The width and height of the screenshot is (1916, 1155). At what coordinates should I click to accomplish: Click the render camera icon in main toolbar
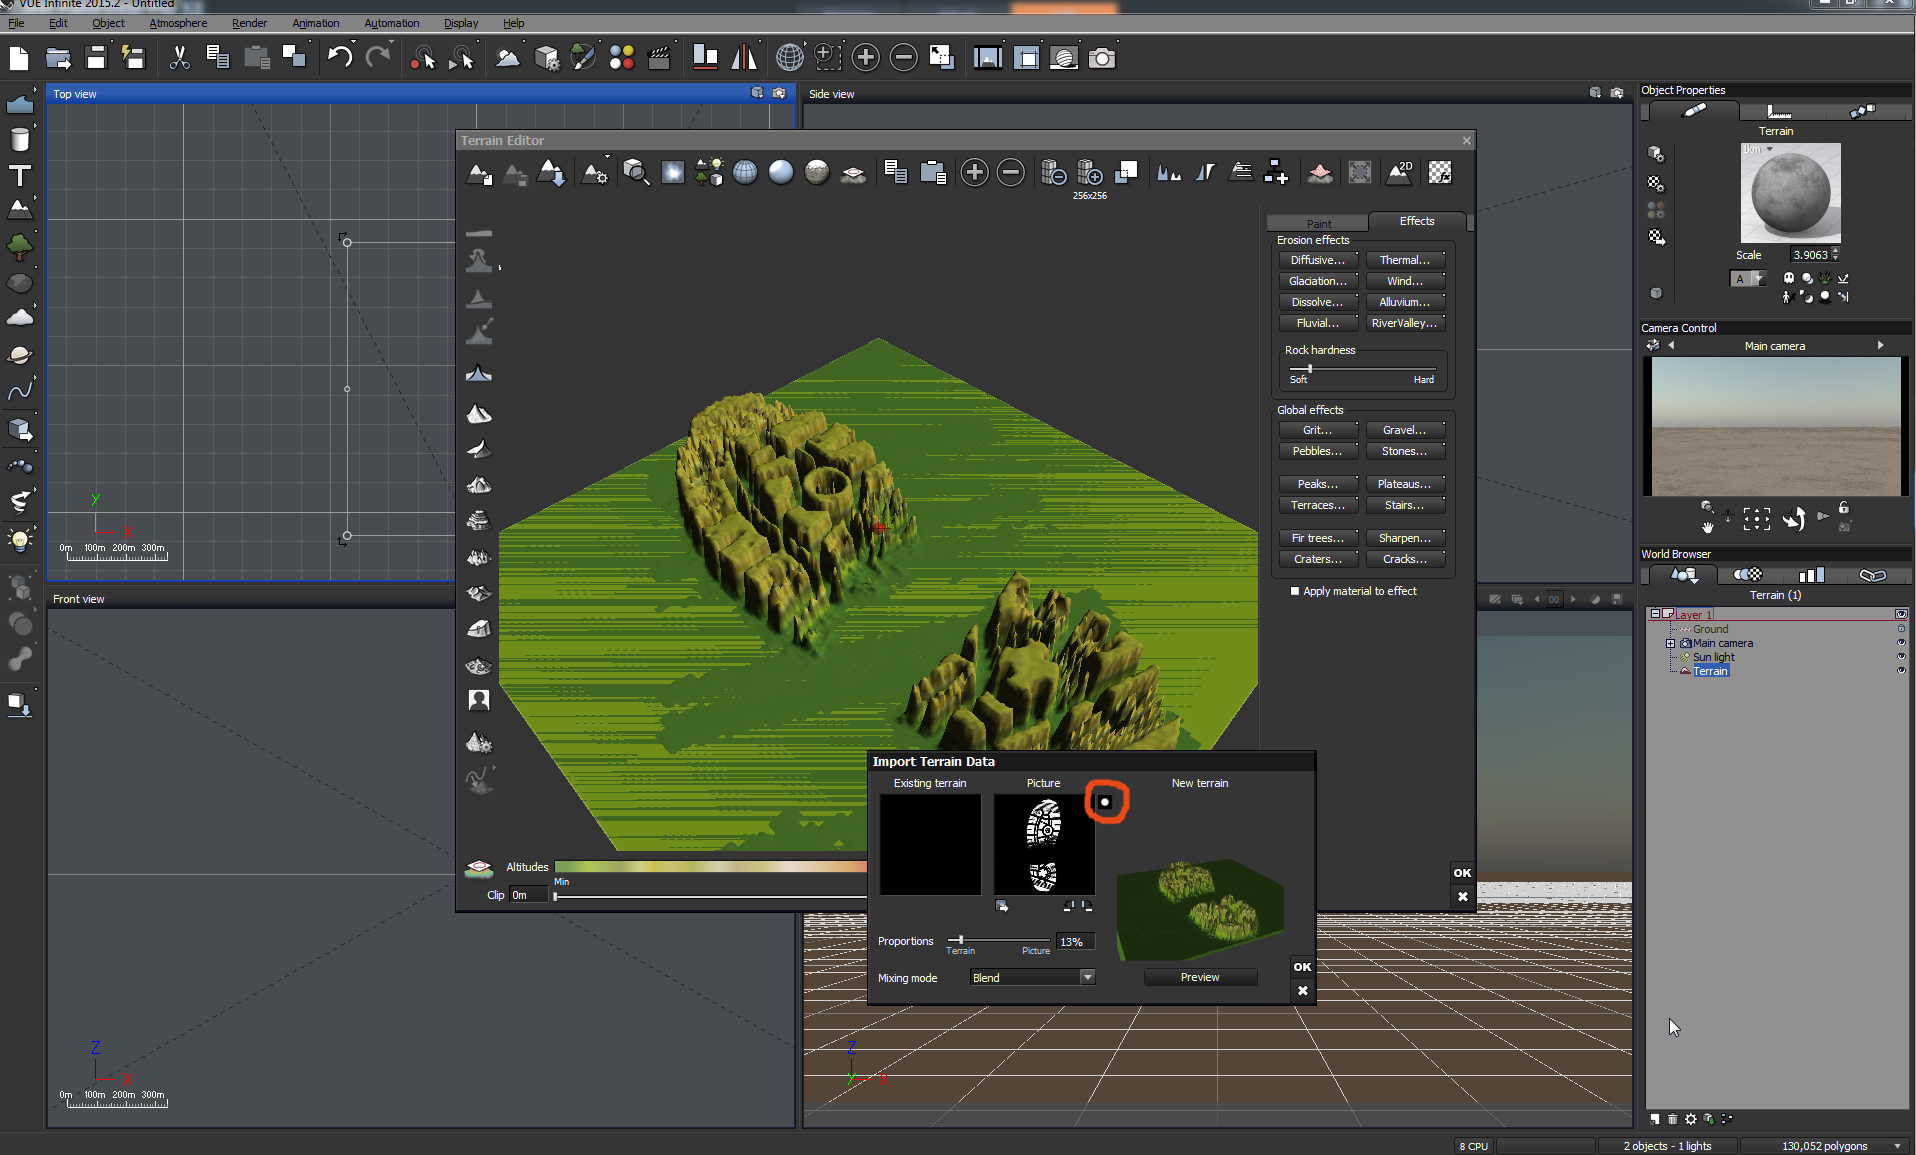click(x=1102, y=58)
